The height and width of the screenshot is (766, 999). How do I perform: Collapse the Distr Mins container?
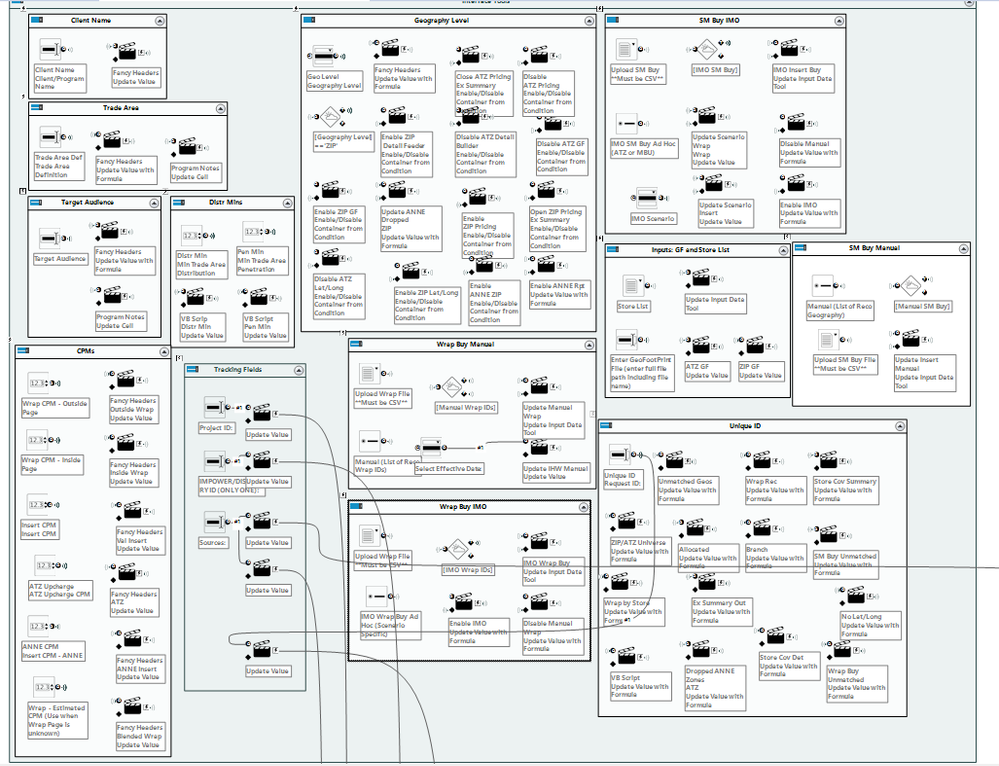pyautogui.click(x=287, y=203)
